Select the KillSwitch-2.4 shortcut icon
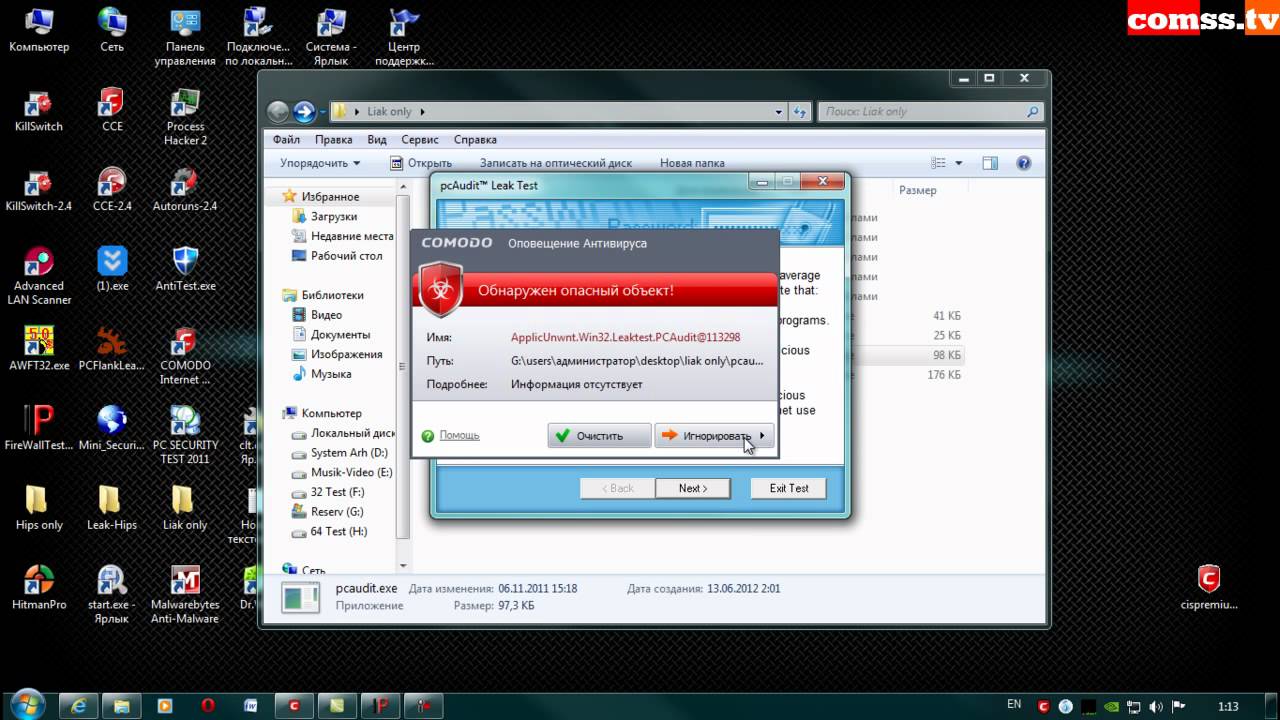 pyautogui.click(x=38, y=190)
